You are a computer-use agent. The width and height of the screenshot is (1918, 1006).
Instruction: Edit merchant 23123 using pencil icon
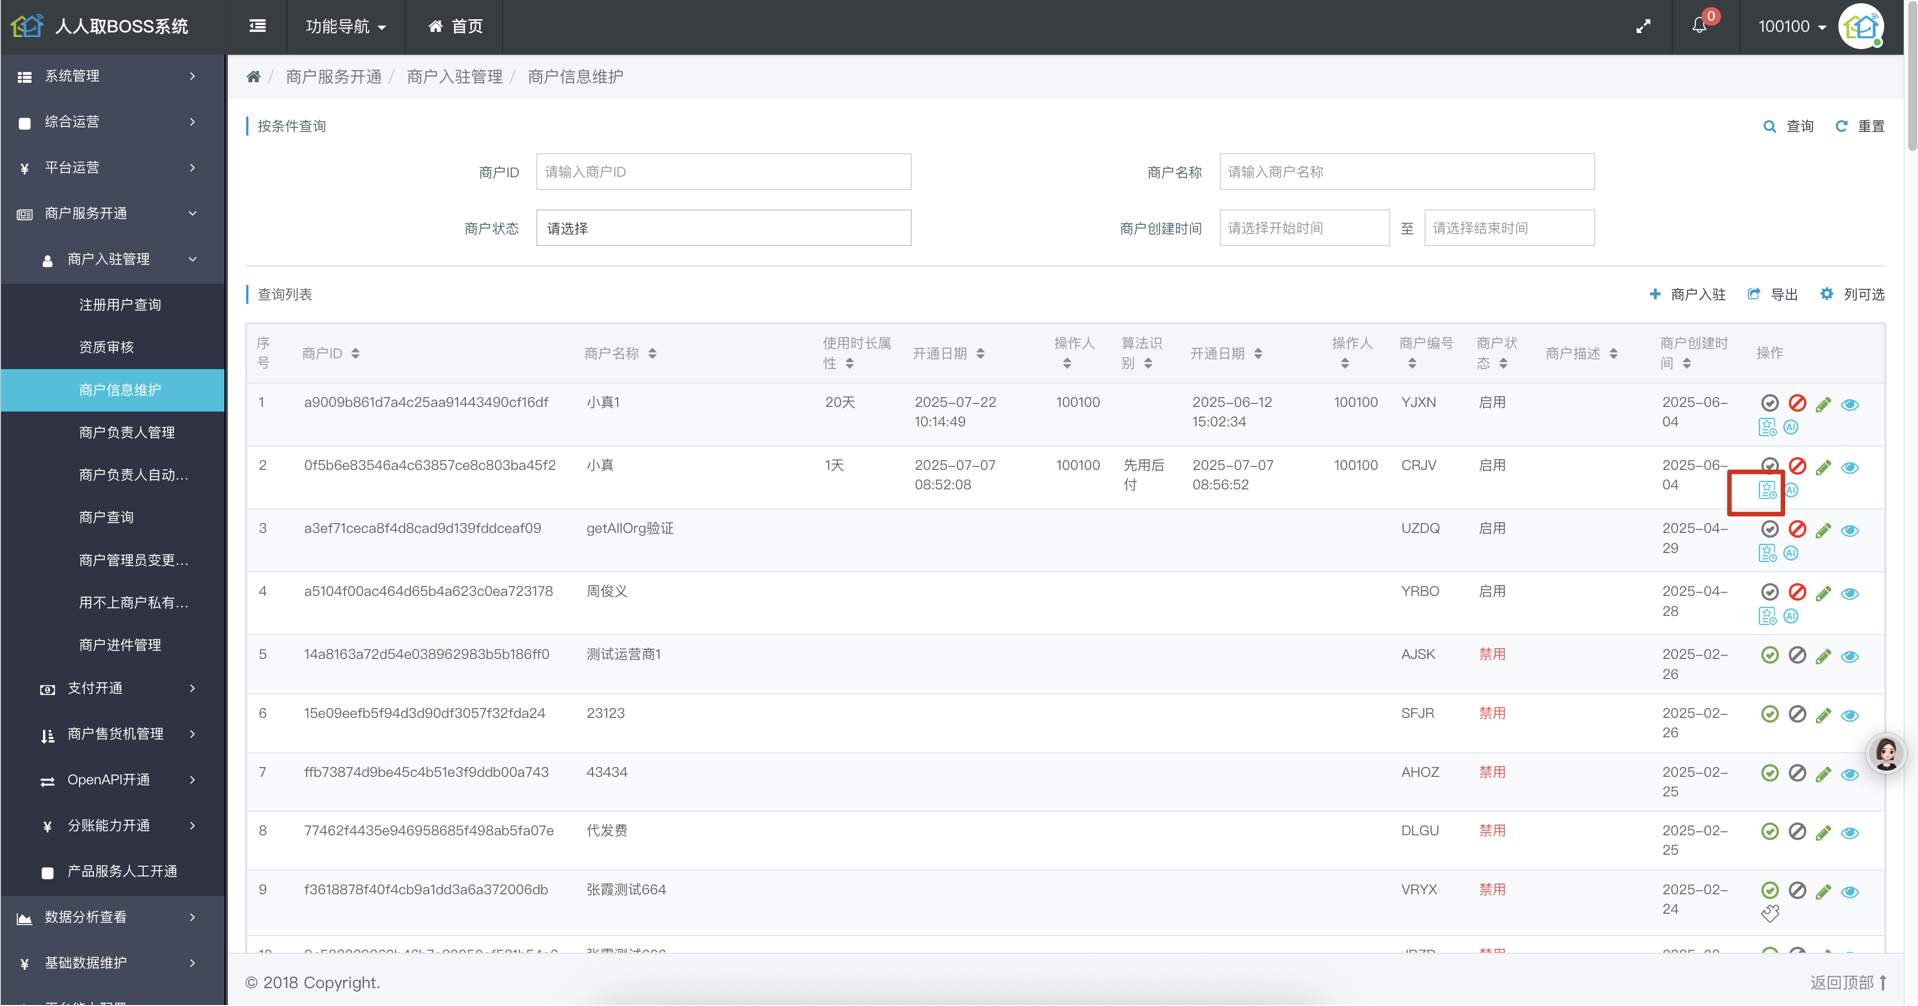(1824, 715)
